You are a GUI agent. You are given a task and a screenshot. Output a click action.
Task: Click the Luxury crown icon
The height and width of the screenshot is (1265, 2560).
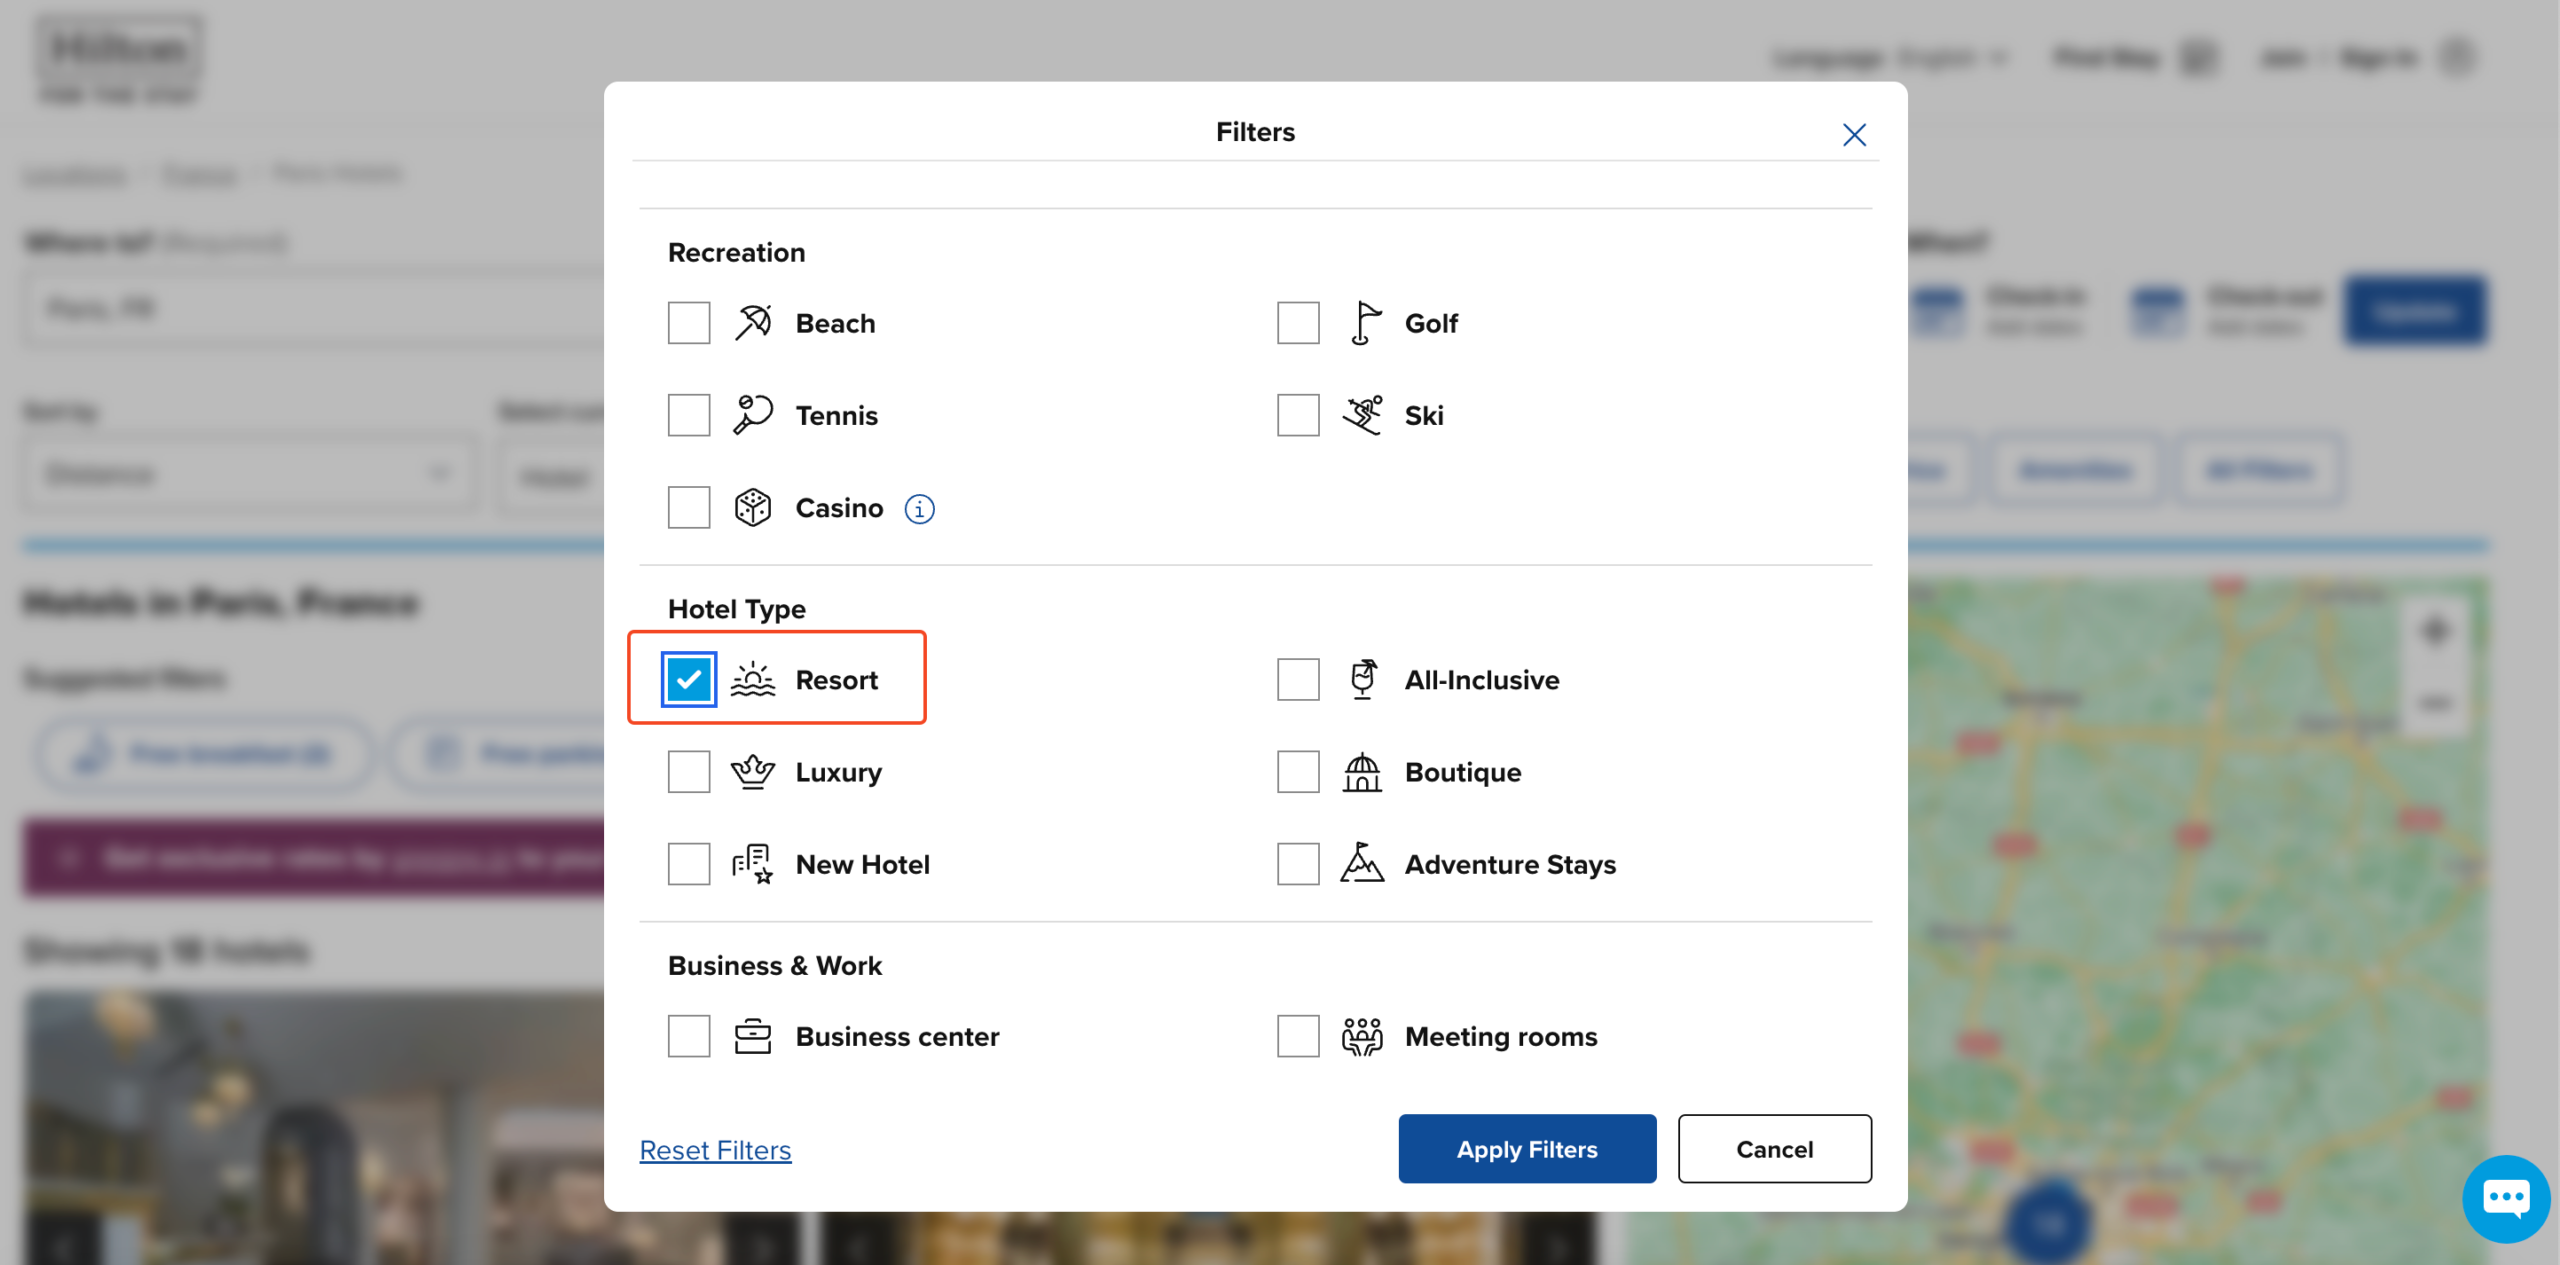(x=753, y=772)
